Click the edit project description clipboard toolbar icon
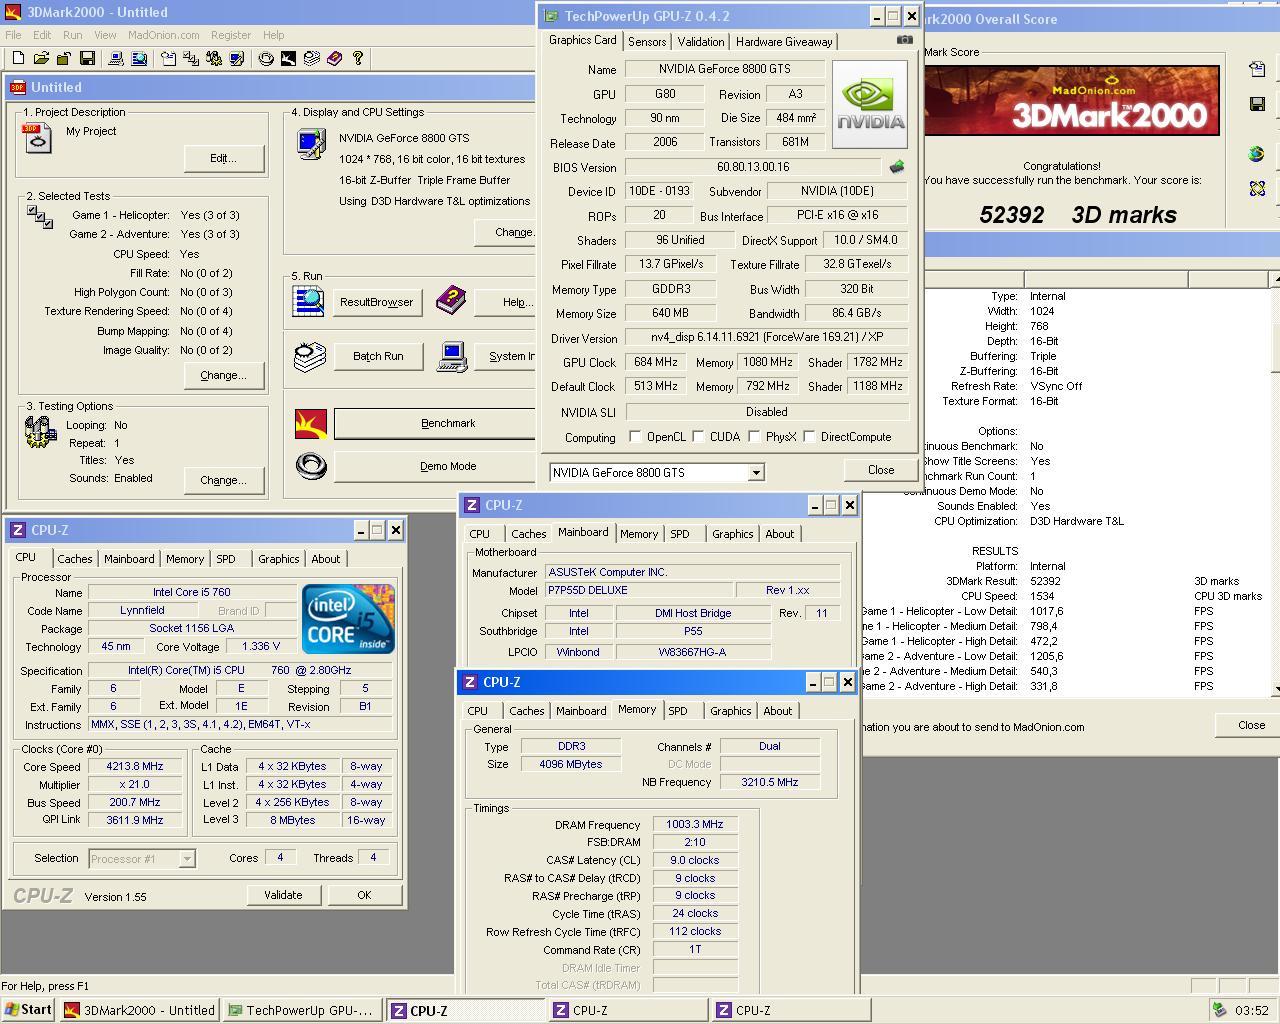Viewport: 1280px width, 1024px height. [x=168, y=59]
